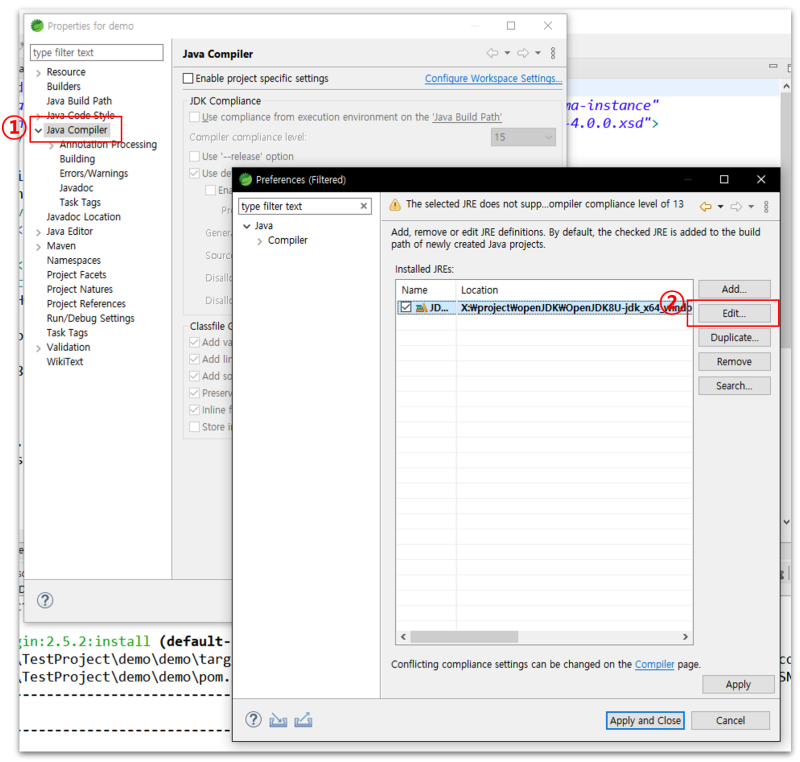Toggle Use compliance from execution environment

pyautogui.click(x=194, y=117)
